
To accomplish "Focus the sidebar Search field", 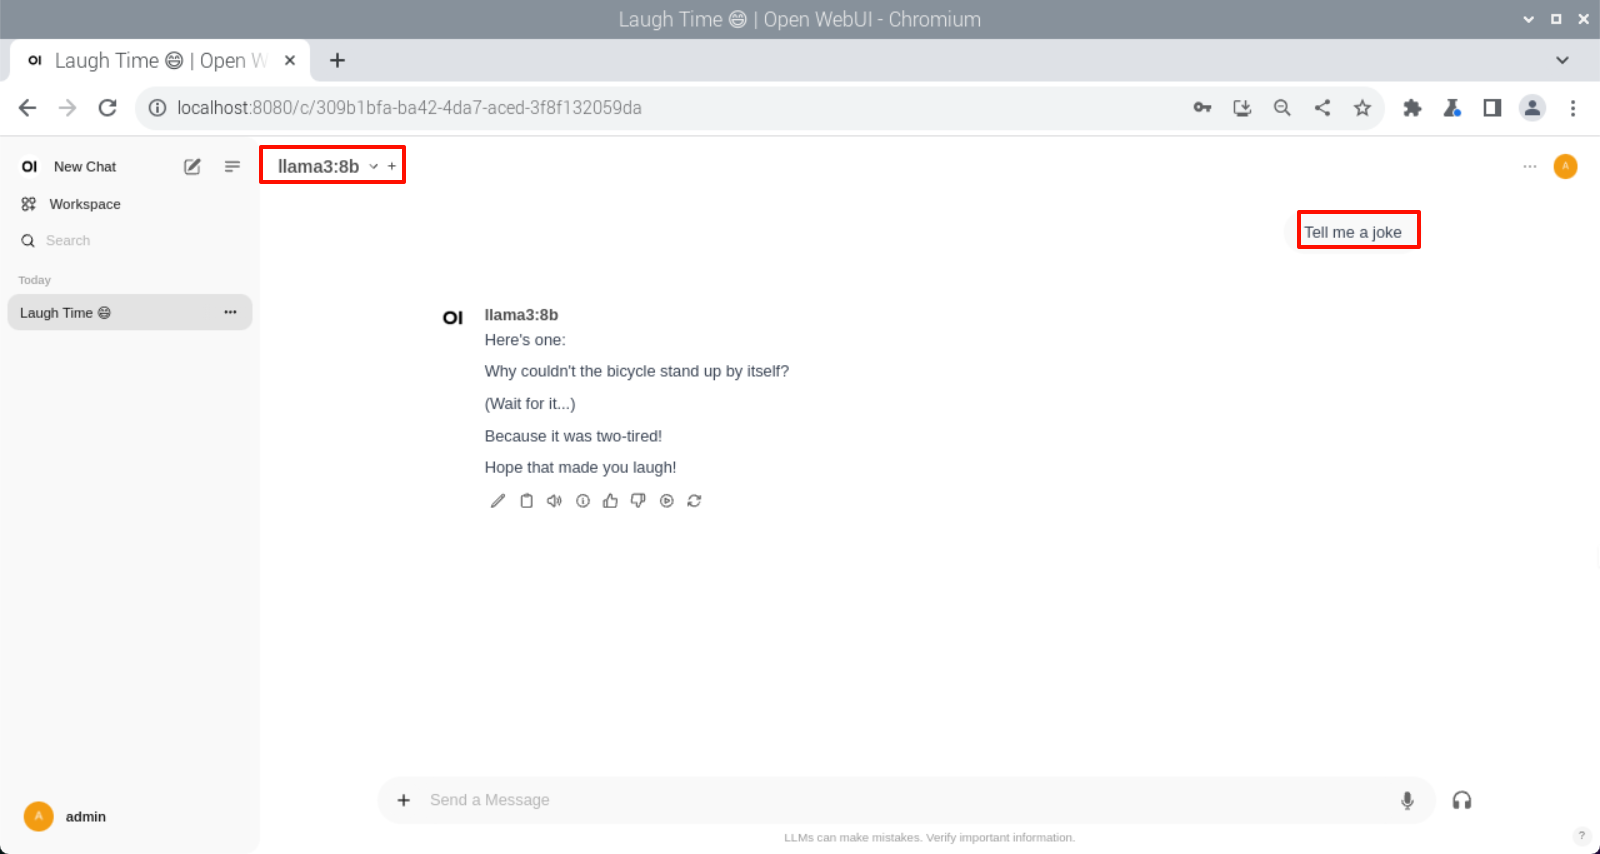I will [128, 241].
